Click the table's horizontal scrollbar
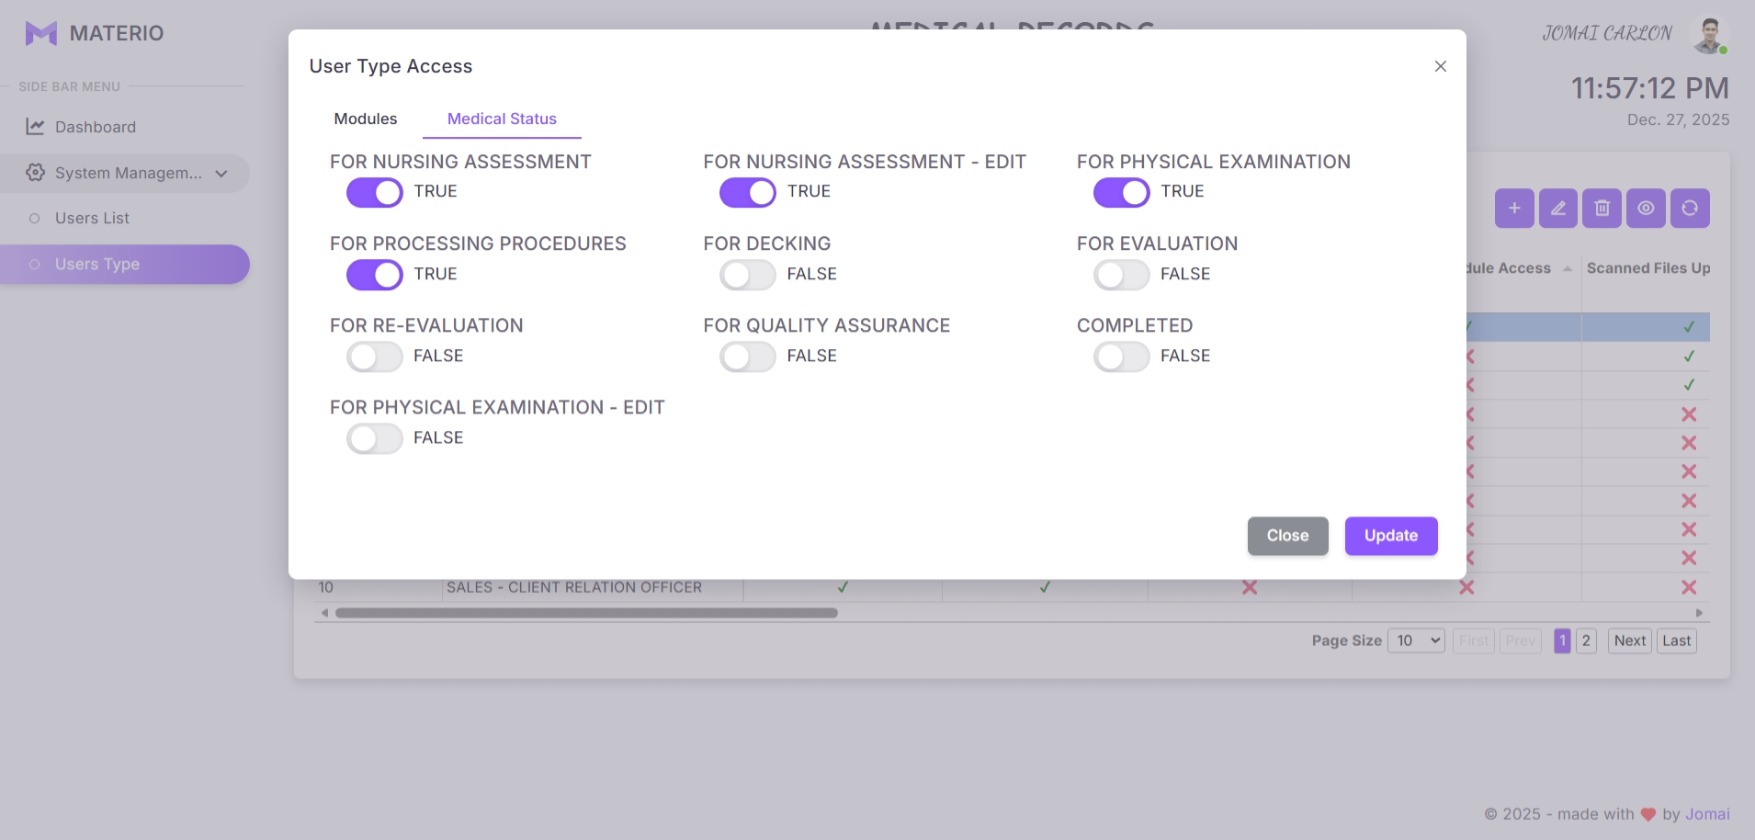This screenshot has height=840, width=1755. tap(586, 613)
